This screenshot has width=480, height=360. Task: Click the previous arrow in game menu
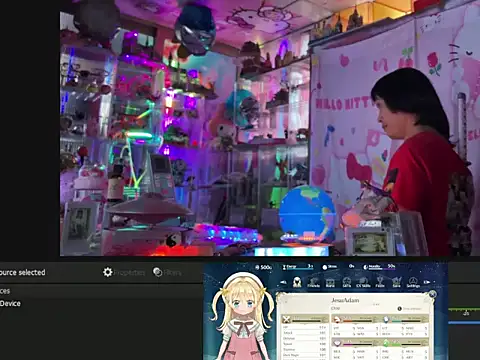[283, 282]
